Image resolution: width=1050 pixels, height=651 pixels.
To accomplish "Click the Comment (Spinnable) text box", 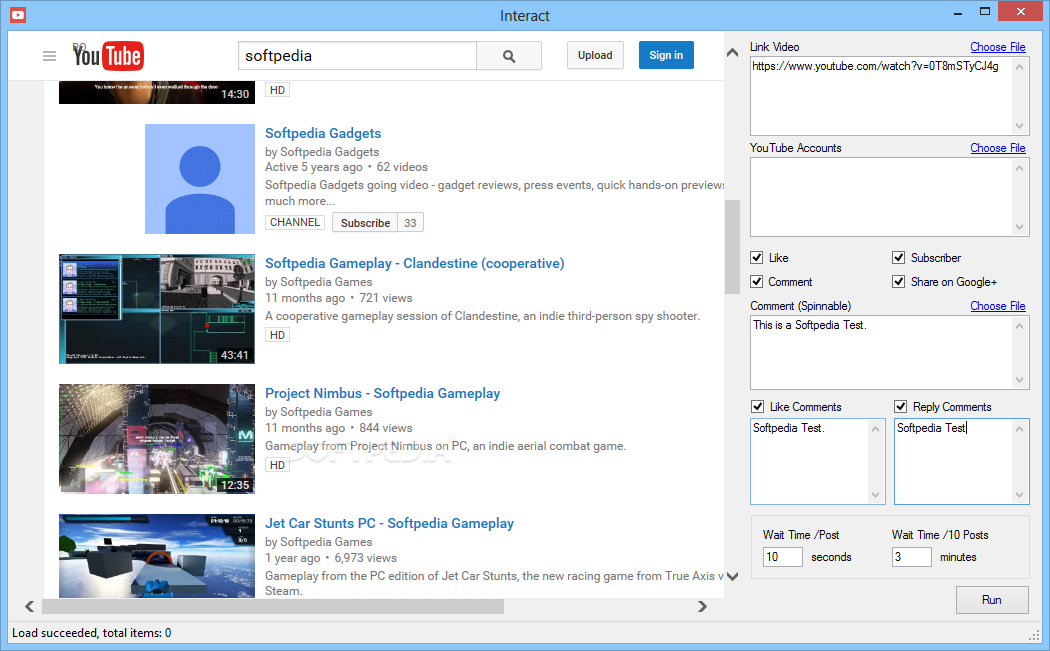I will click(881, 352).
